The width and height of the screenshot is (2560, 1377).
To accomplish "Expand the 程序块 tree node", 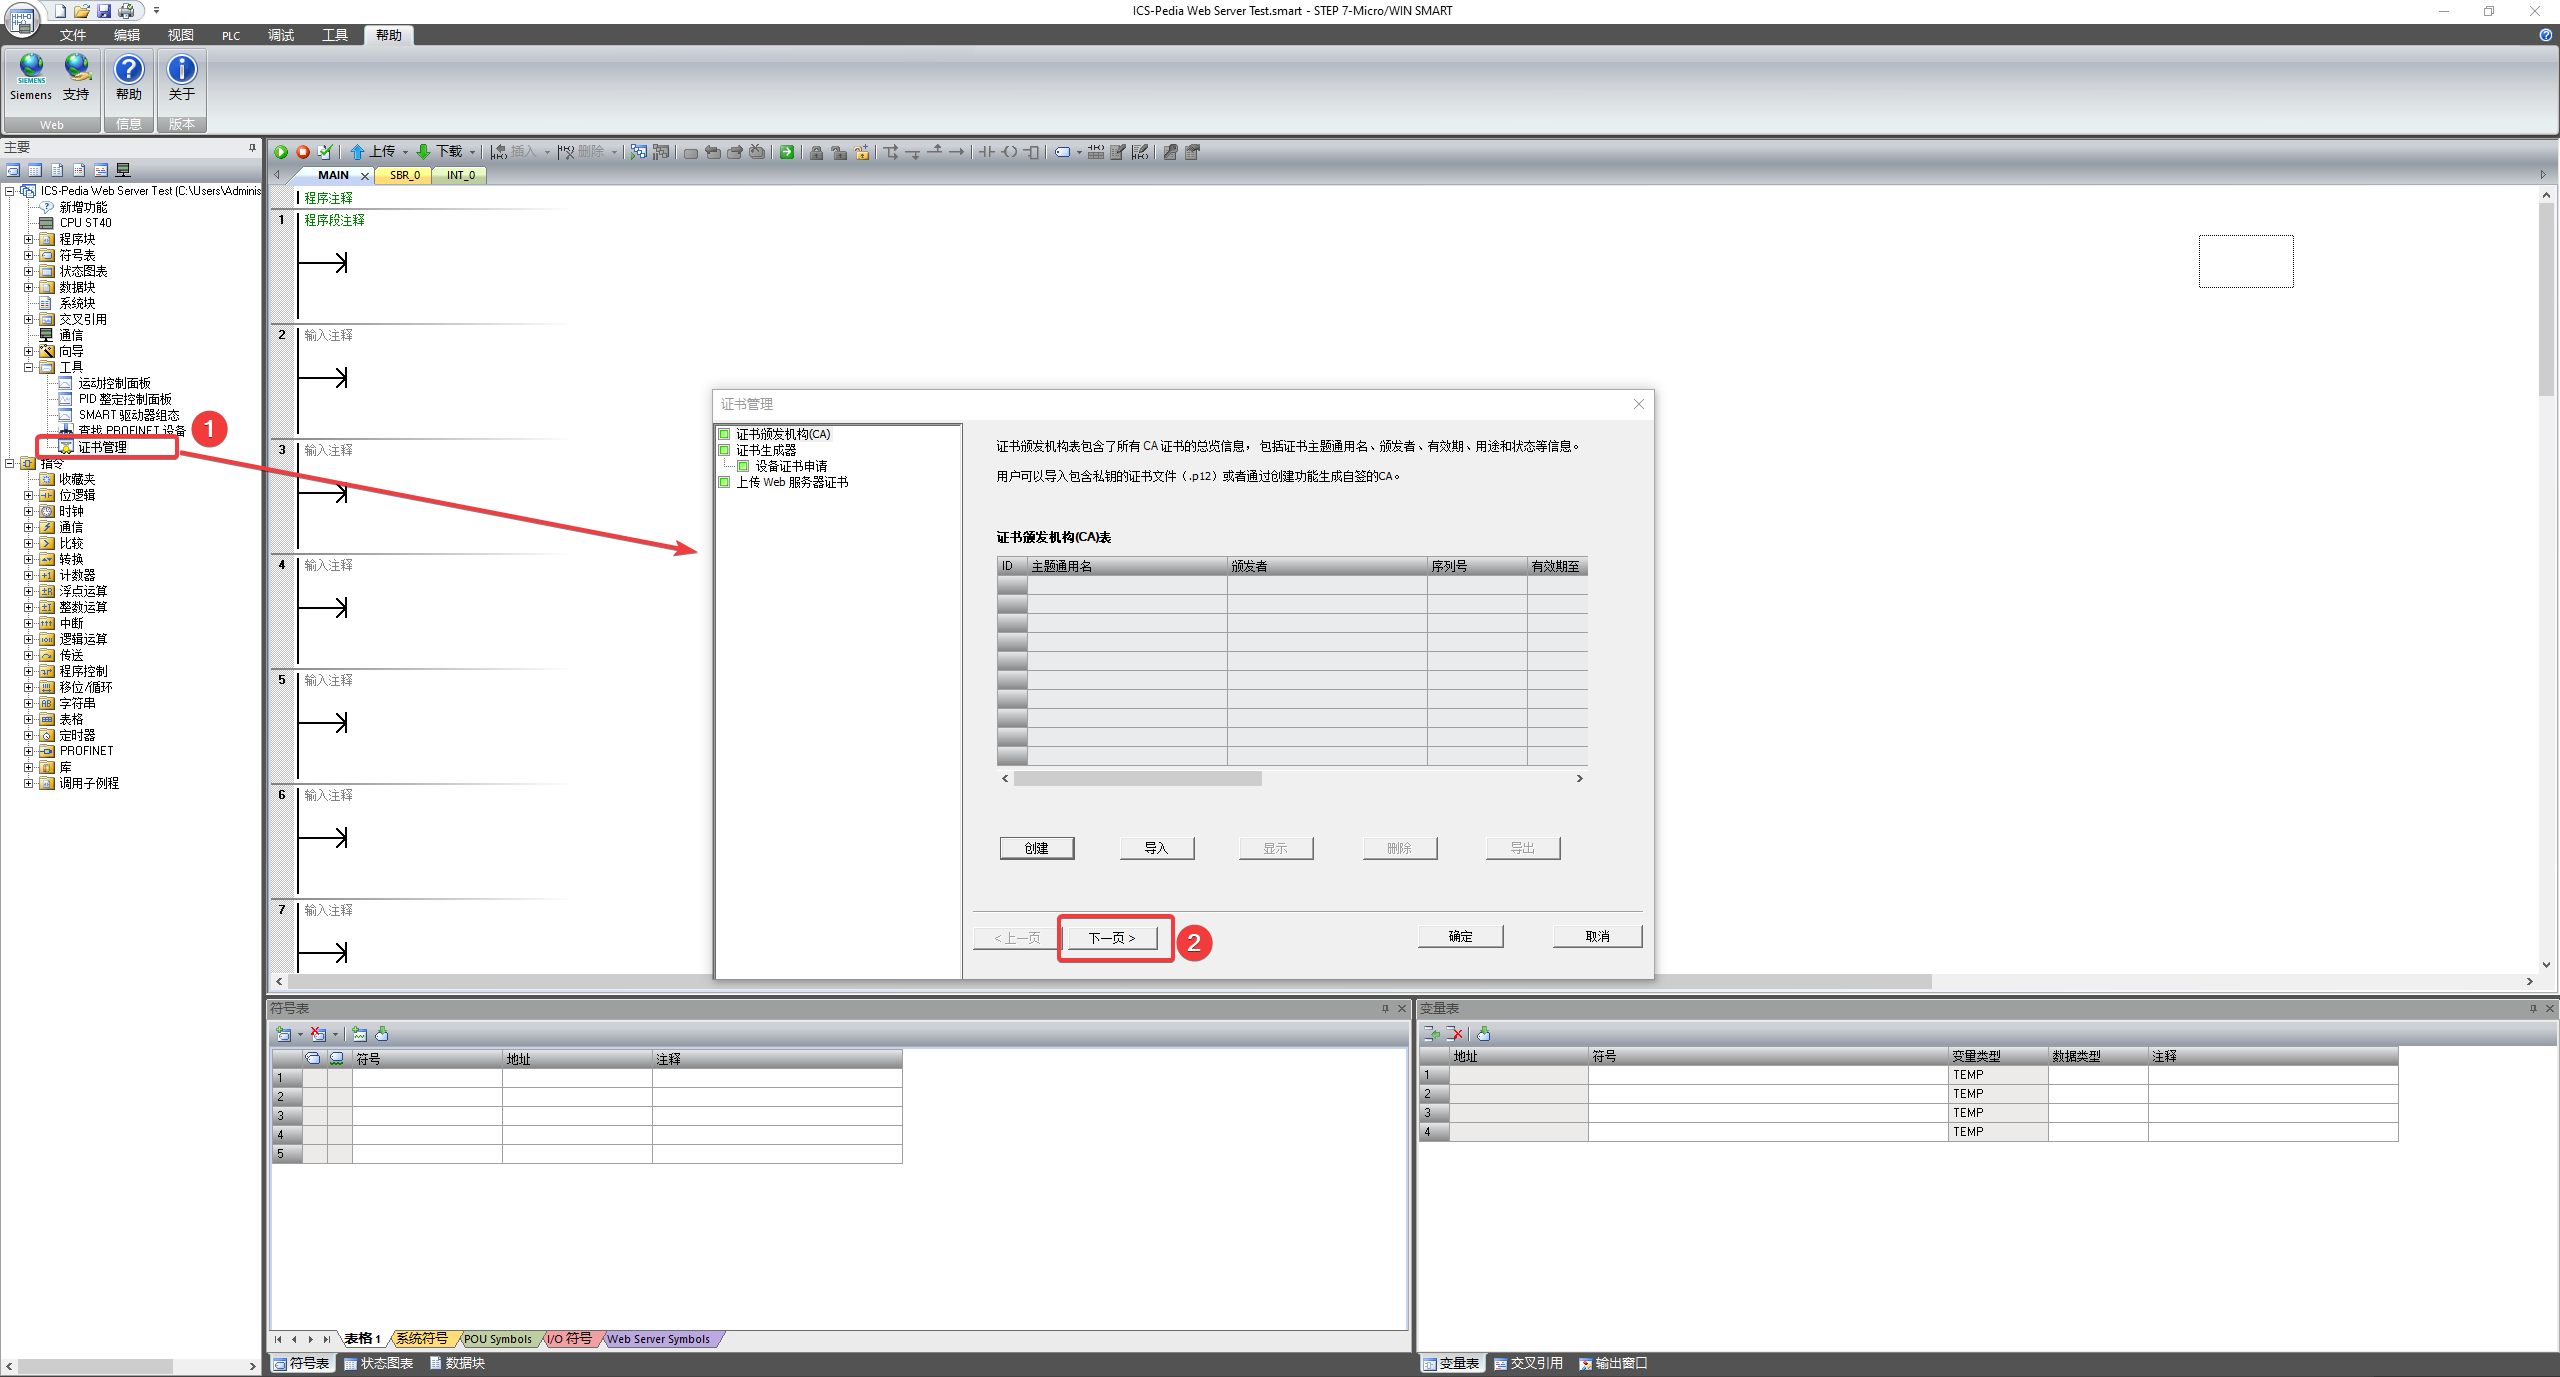I will pyautogui.click(x=29, y=239).
